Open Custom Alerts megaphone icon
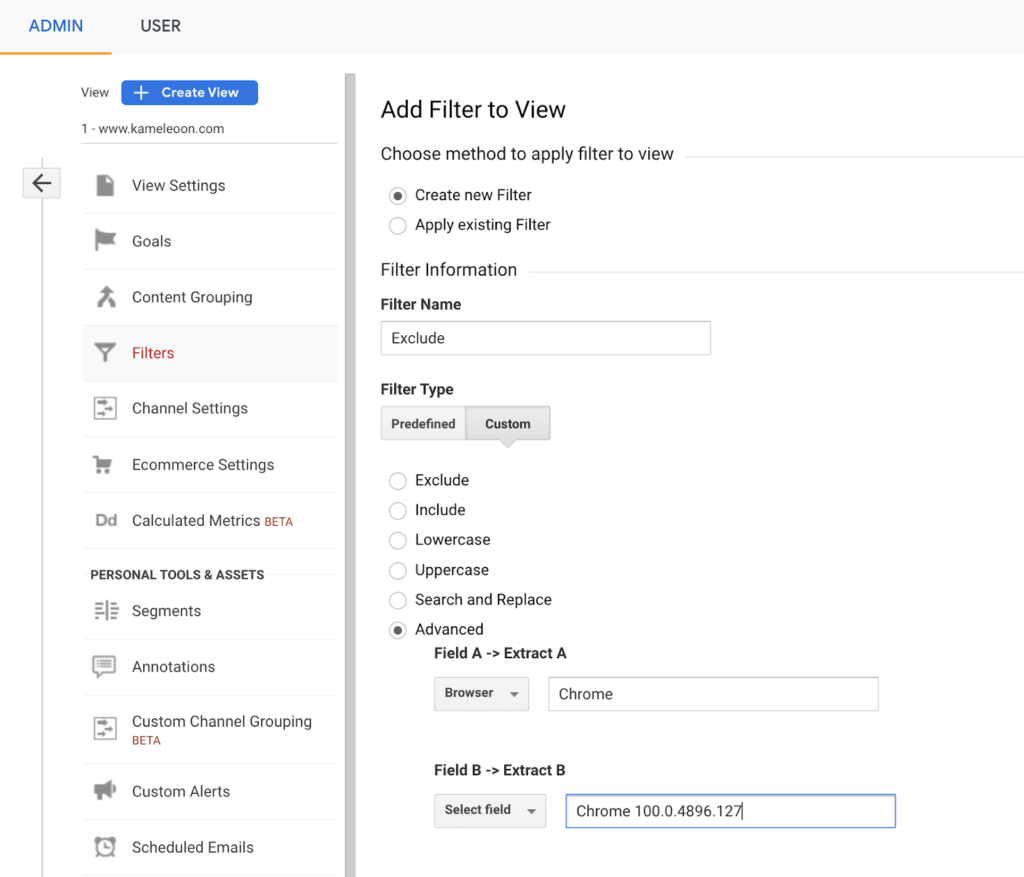This screenshot has width=1024, height=877. tap(105, 790)
